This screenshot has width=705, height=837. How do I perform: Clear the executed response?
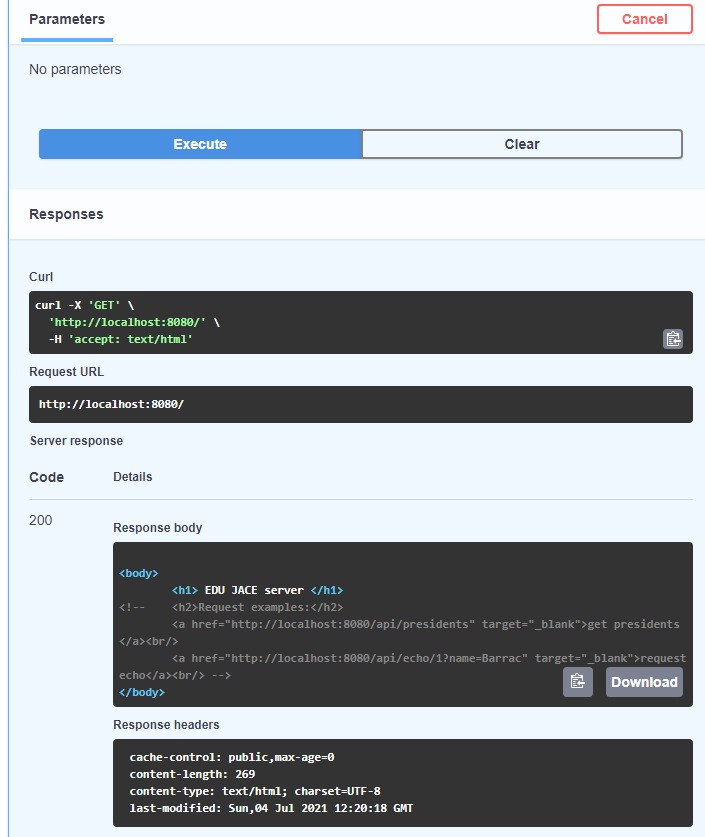pyautogui.click(x=521, y=144)
